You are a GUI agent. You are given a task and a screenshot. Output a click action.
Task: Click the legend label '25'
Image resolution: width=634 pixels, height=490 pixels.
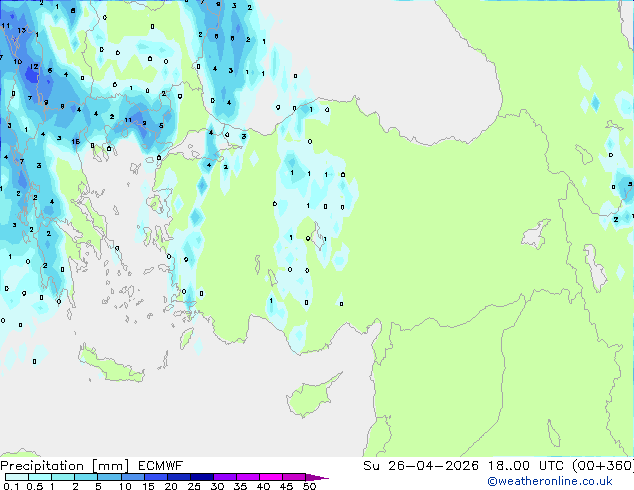click(194, 486)
